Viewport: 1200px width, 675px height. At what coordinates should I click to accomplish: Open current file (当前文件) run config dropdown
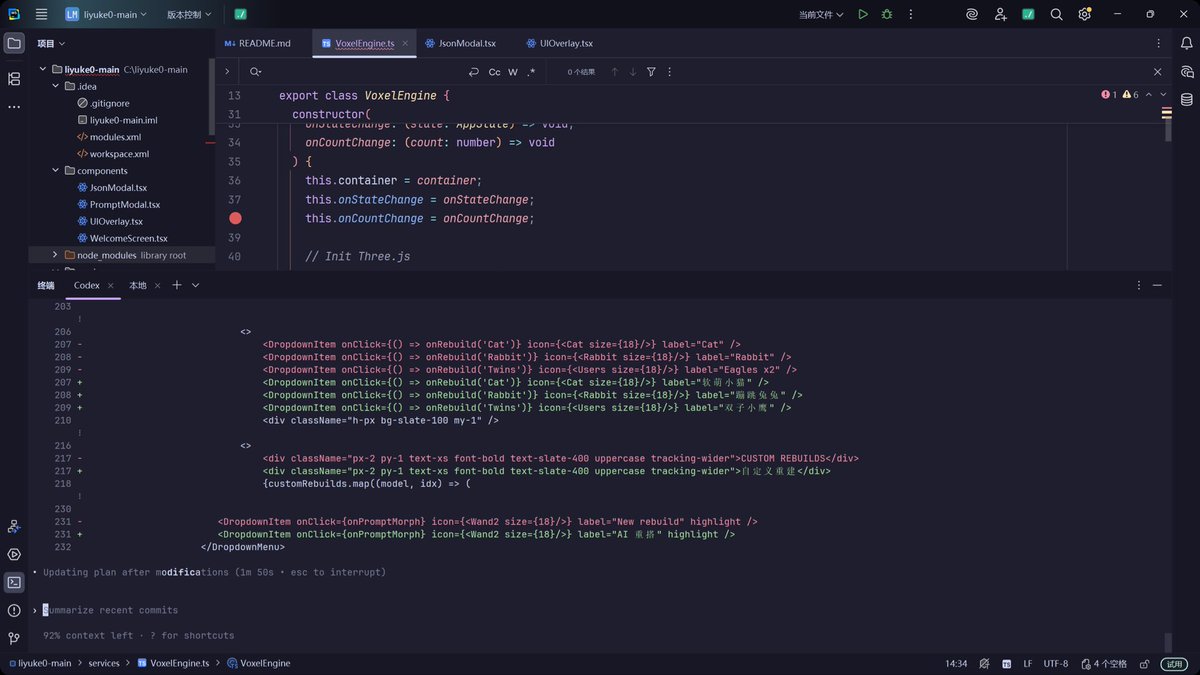(x=820, y=14)
